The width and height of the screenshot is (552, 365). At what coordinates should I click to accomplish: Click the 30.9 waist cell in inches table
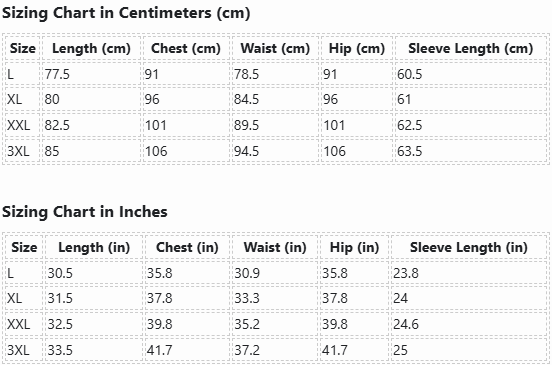click(x=275, y=273)
